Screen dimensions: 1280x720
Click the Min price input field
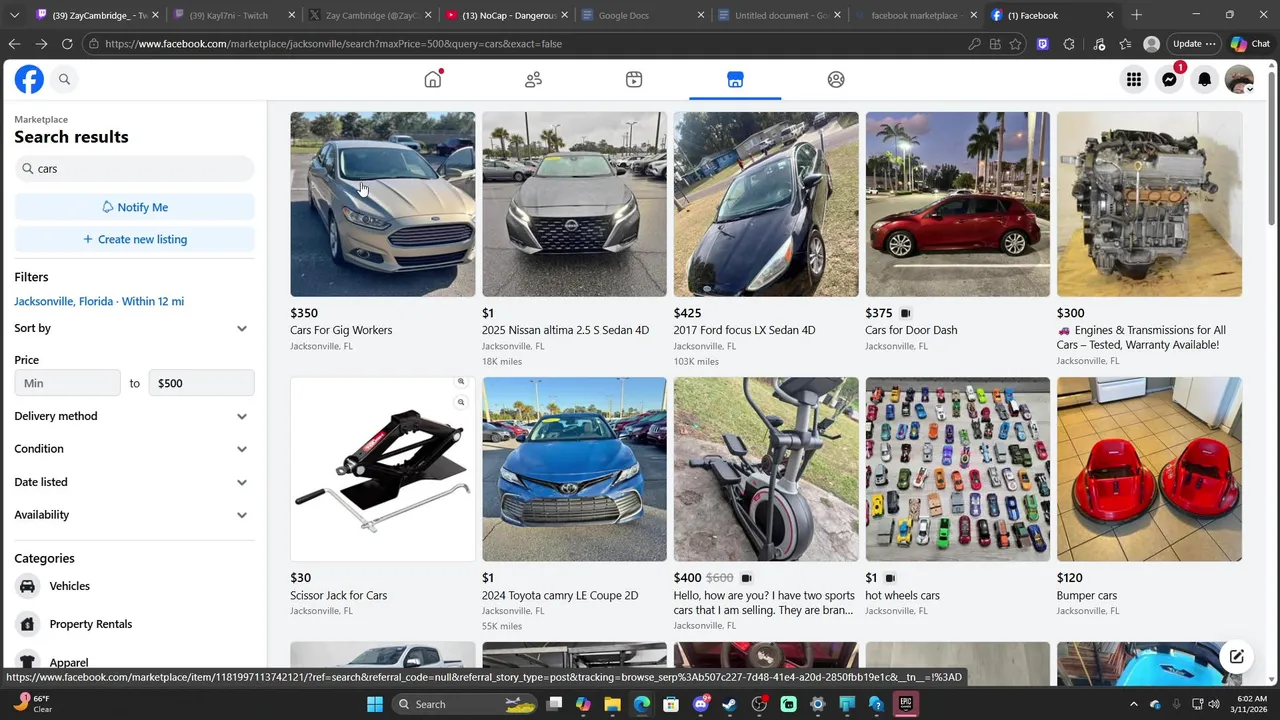coord(67,383)
